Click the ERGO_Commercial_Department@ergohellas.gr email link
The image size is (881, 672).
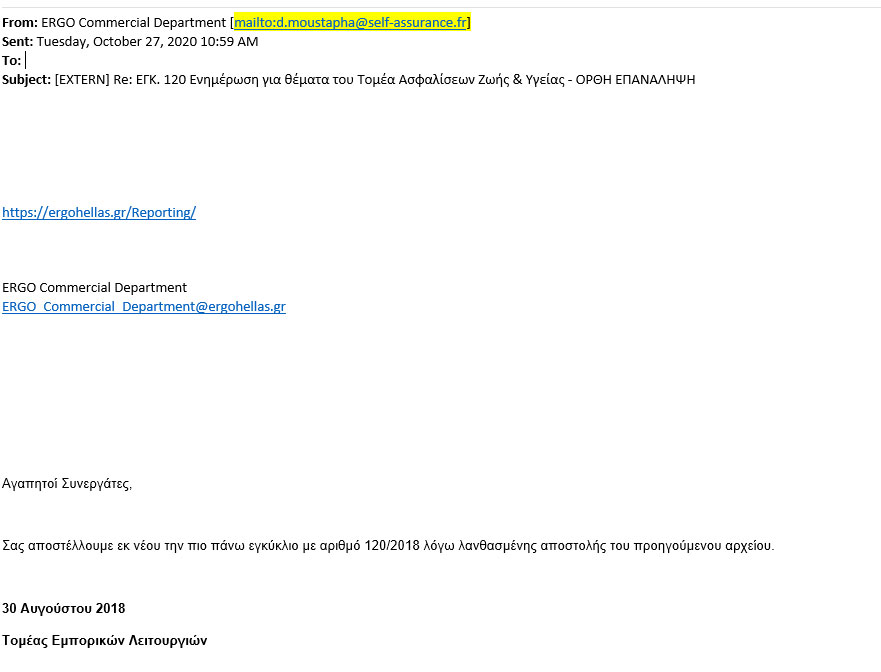144,306
